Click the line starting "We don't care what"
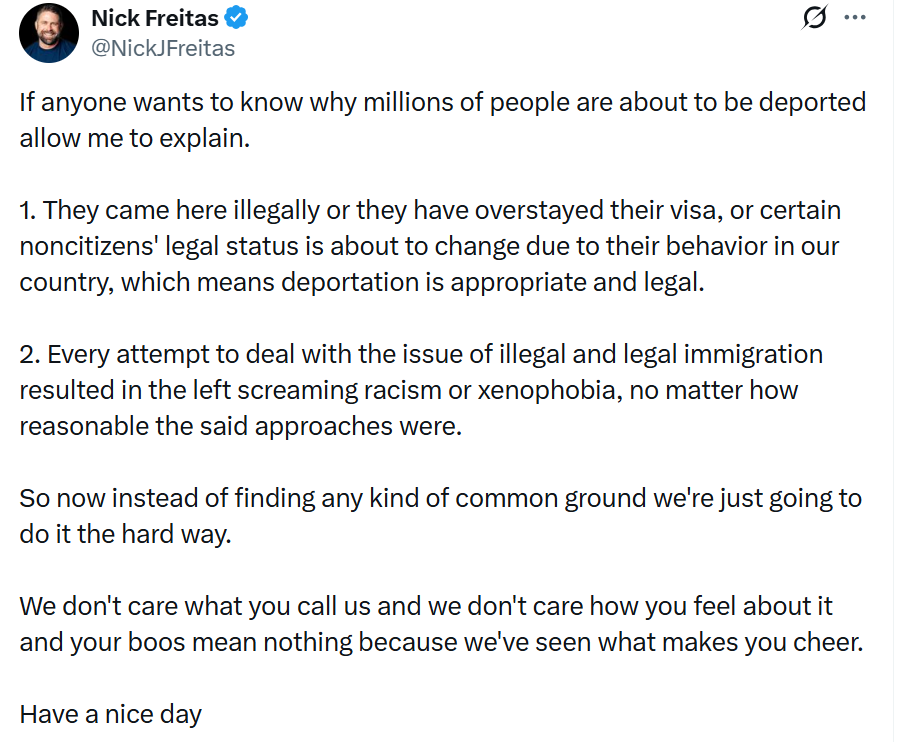 [426, 606]
